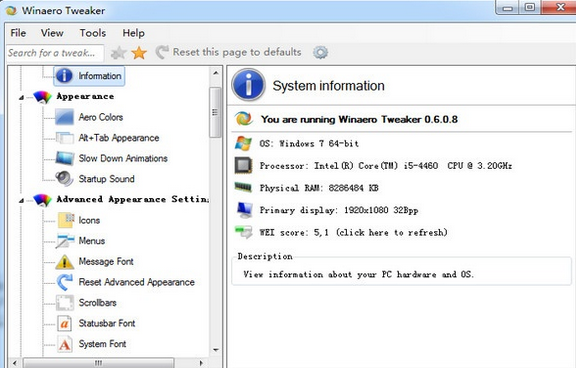The image size is (576, 368).
Task: Click Physical RAM: 8286484 KB text
Action: tap(319, 188)
